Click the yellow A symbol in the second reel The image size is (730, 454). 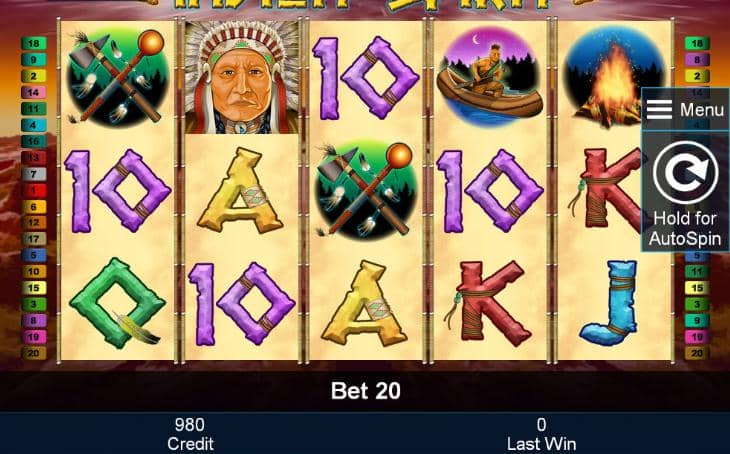pyautogui.click(x=241, y=190)
